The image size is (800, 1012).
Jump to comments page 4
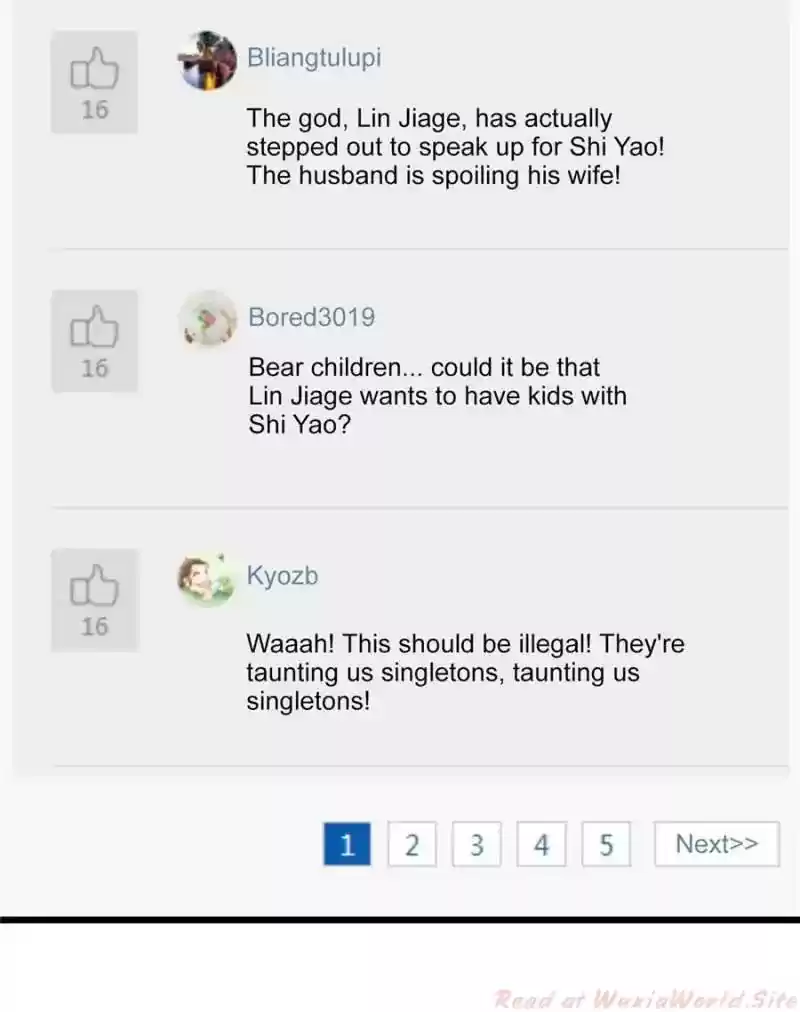pos(541,845)
